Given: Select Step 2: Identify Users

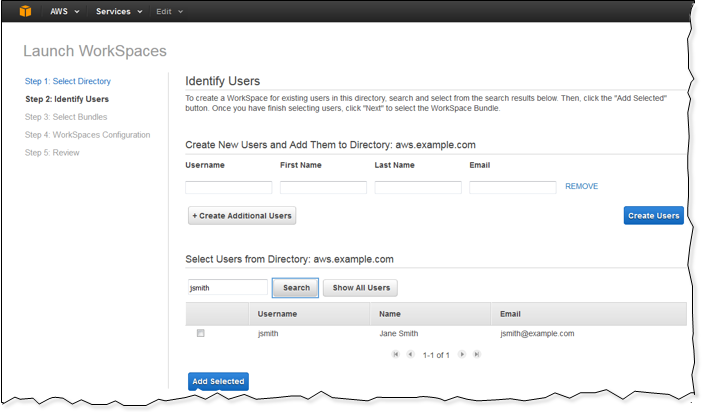Looking at the screenshot, I should pyautogui.click(x=67, y=99).
